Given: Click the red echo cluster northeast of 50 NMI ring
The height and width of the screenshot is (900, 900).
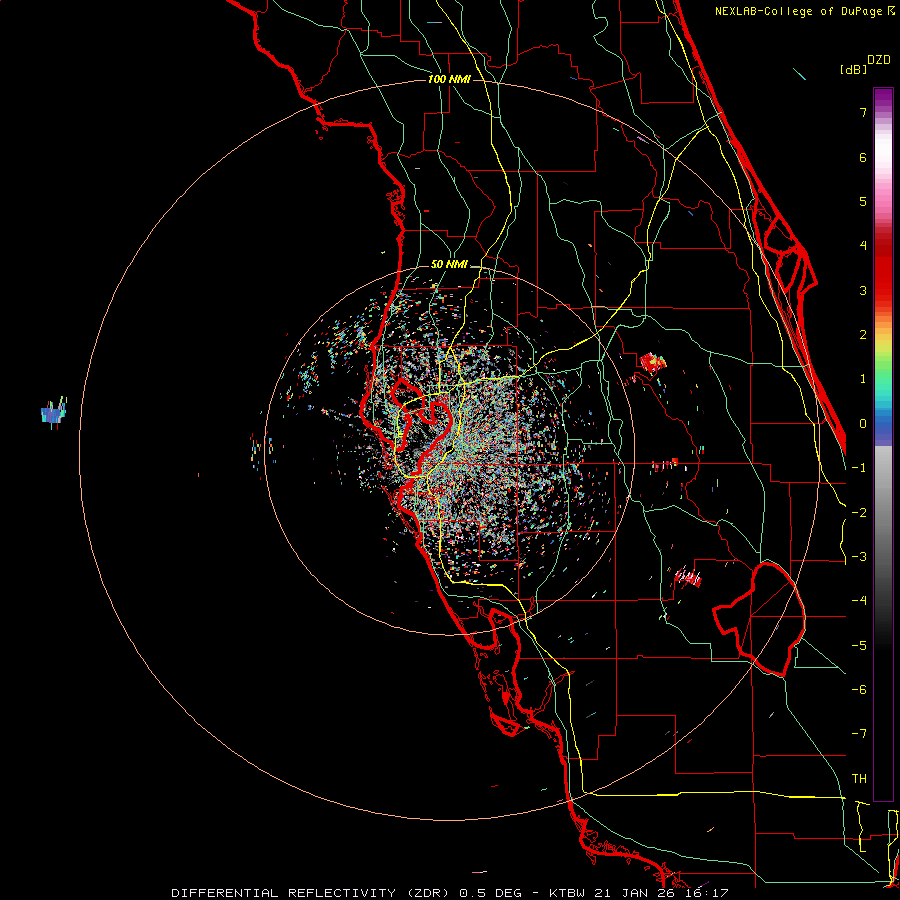Looking at the screenshot, I should point(653,363).
